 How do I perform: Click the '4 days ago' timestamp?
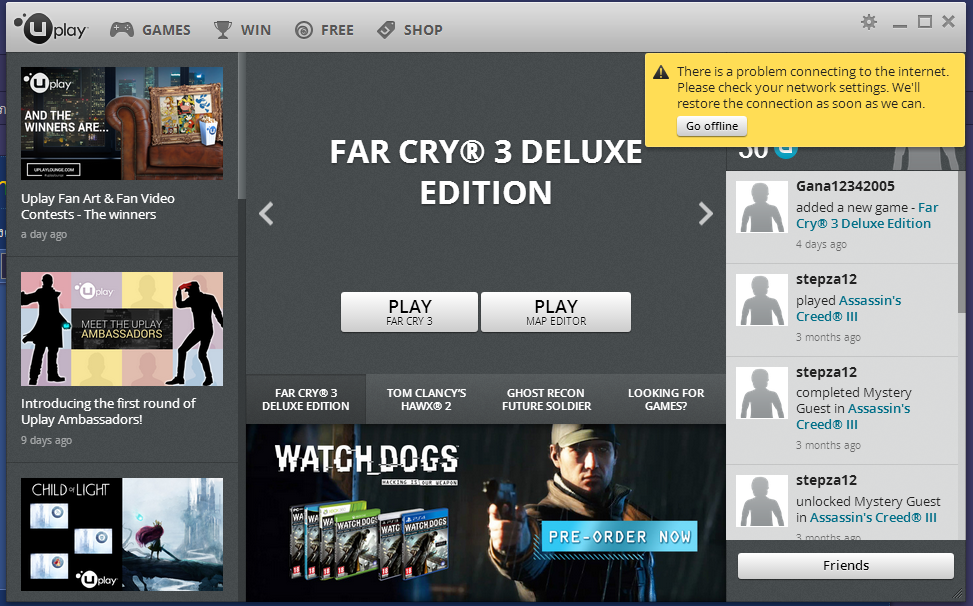coord(822,244)
